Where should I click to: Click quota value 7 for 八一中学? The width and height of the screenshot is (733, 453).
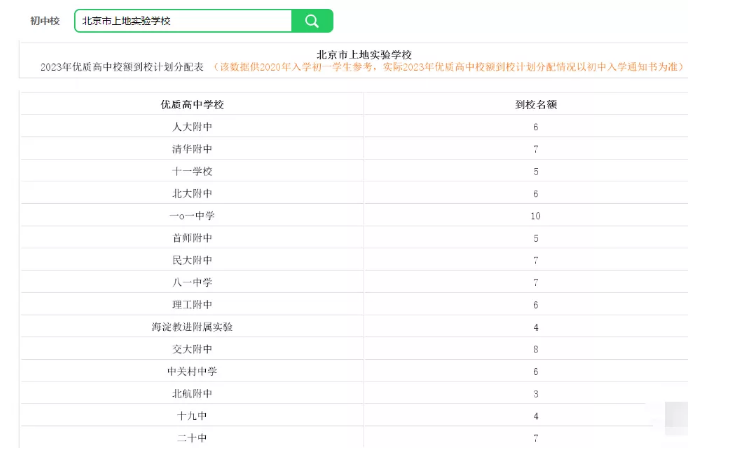point(536,283)
